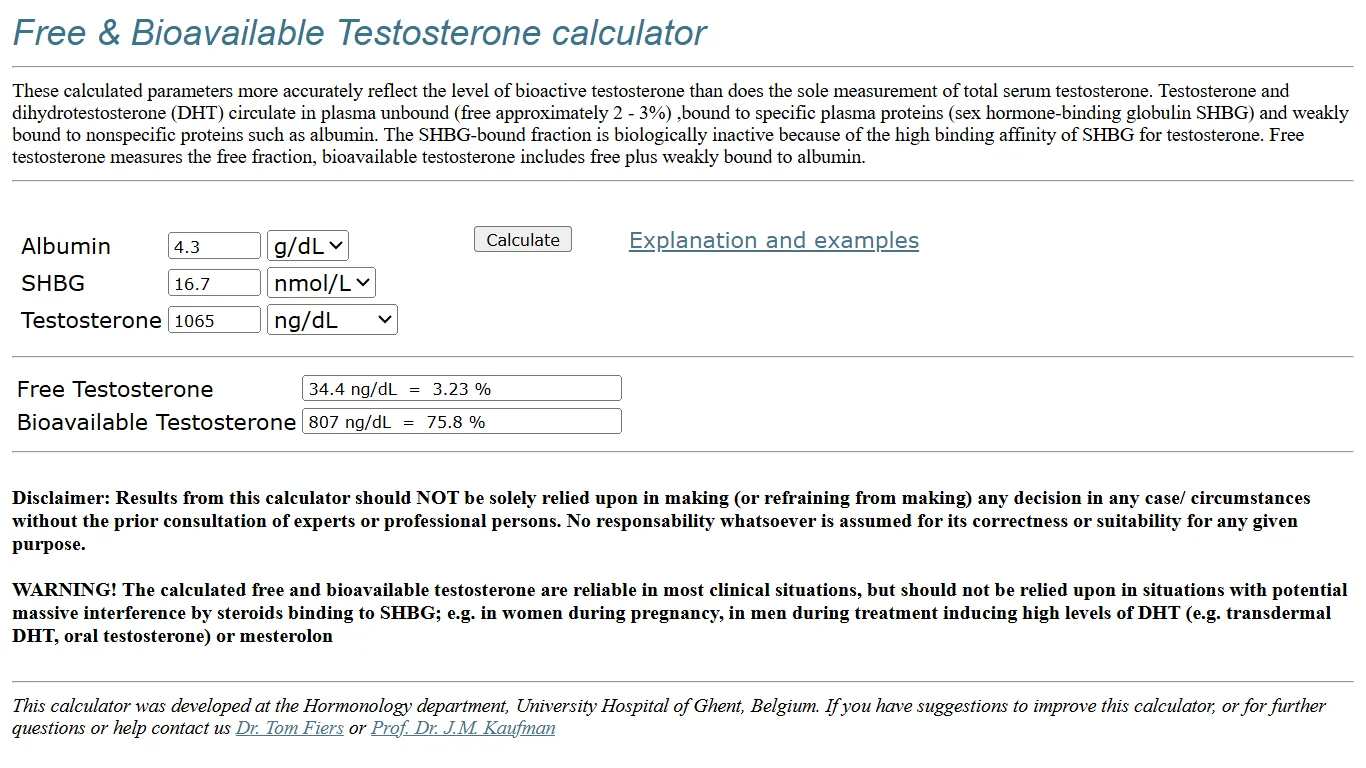This screenshot has height=768, width=1366.
Task: Click the Free Testosterone label
Action: 115,390
